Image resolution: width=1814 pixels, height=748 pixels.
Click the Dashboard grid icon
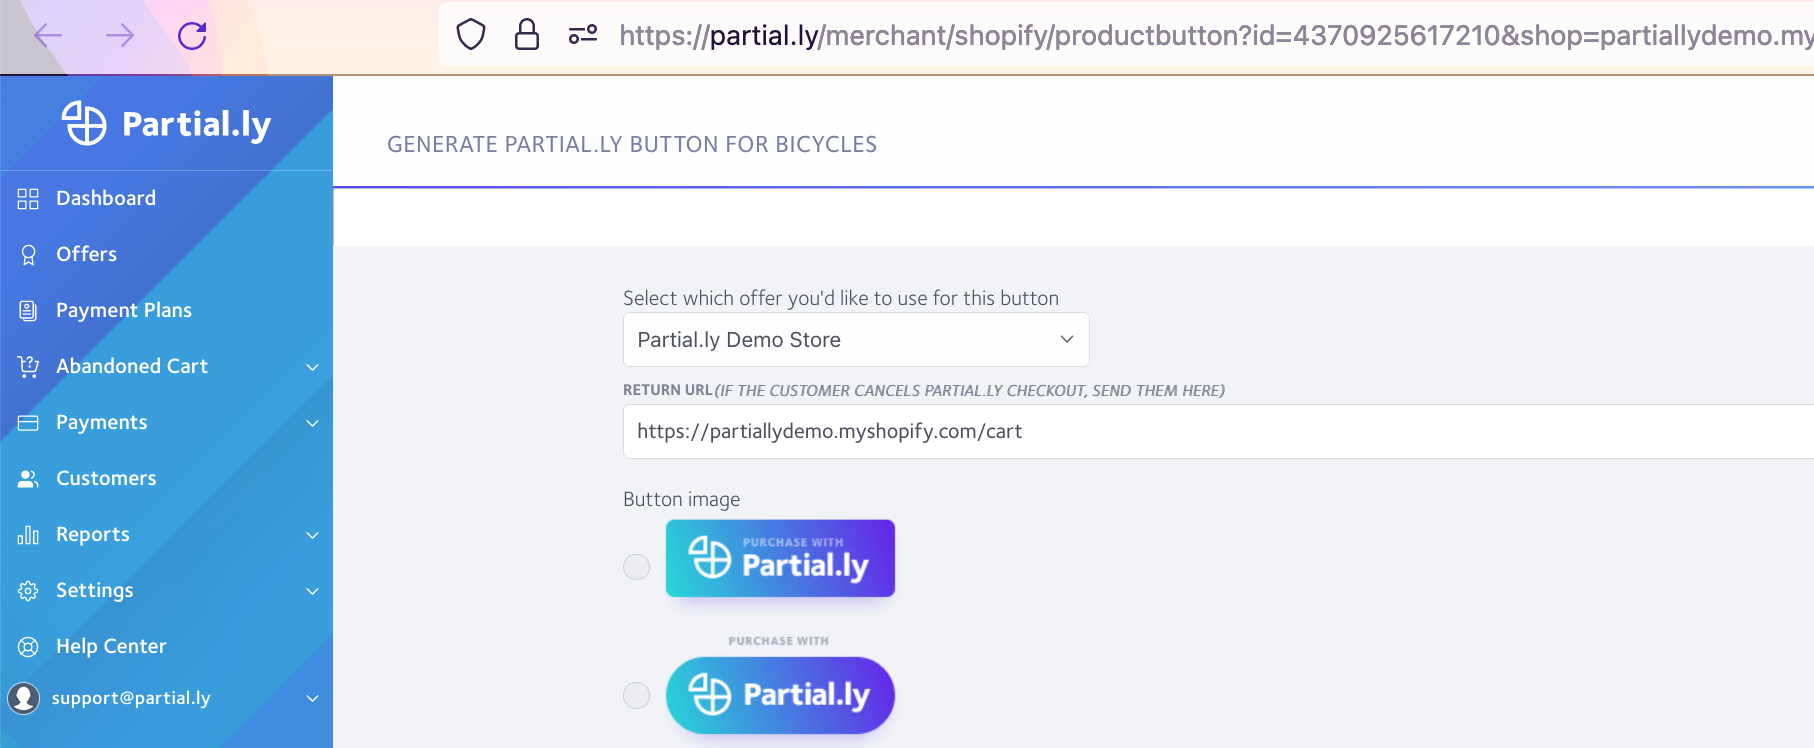coord(28,198)
